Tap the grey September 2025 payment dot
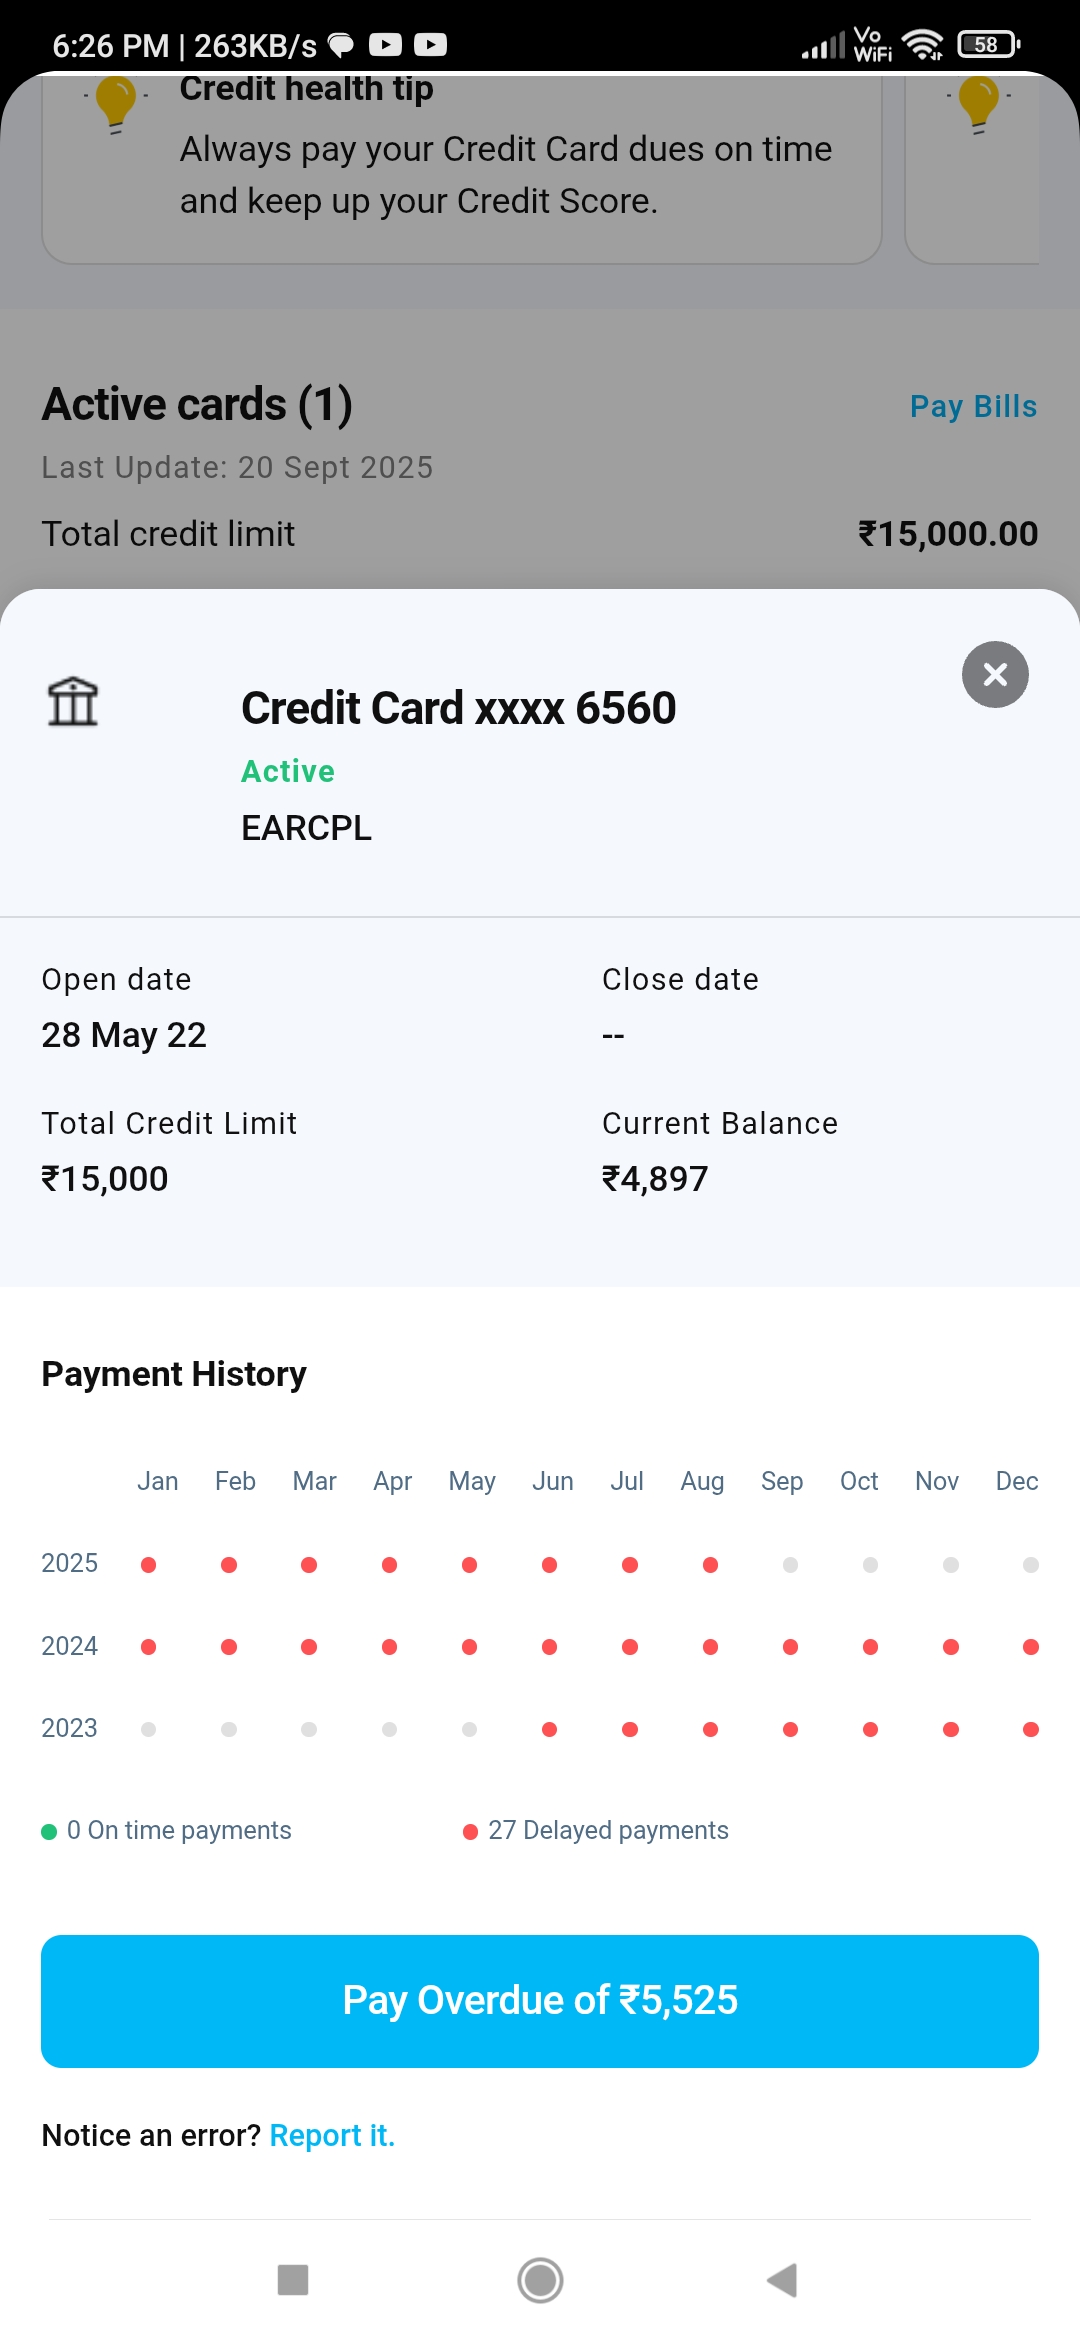The image size is (1080, 2340). point(790,1565)
